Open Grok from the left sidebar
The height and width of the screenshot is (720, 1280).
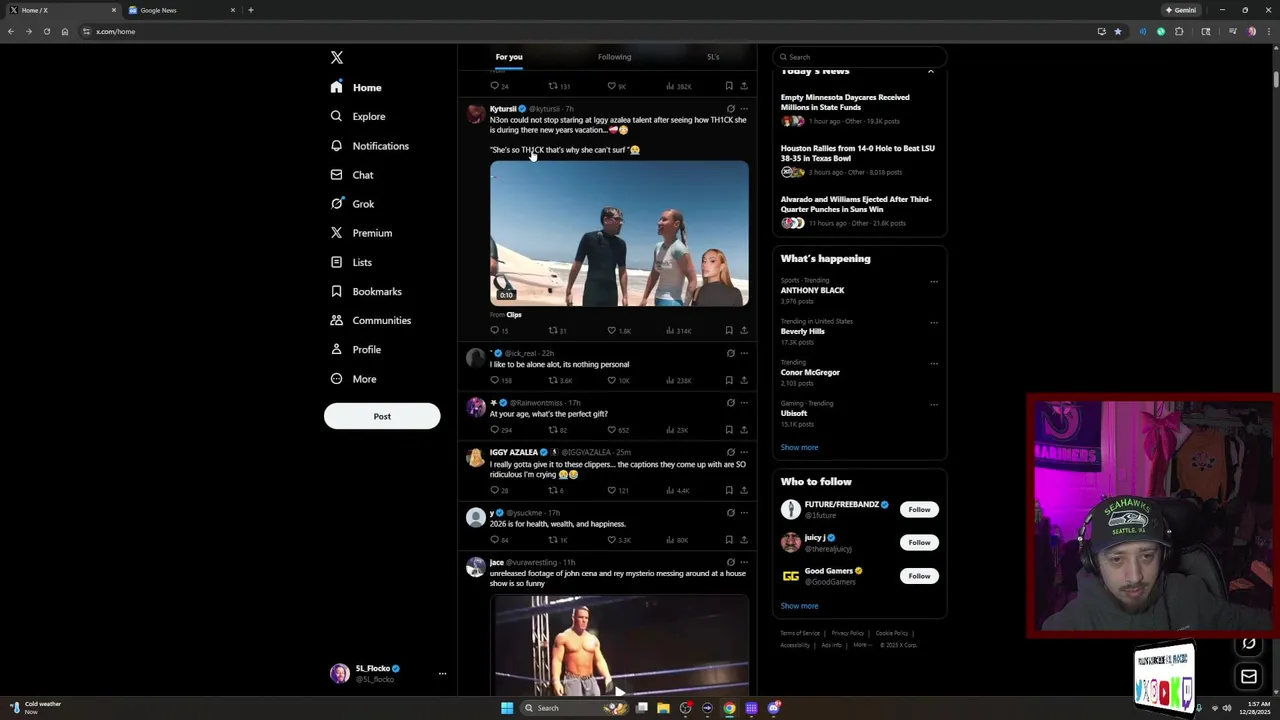352,204
